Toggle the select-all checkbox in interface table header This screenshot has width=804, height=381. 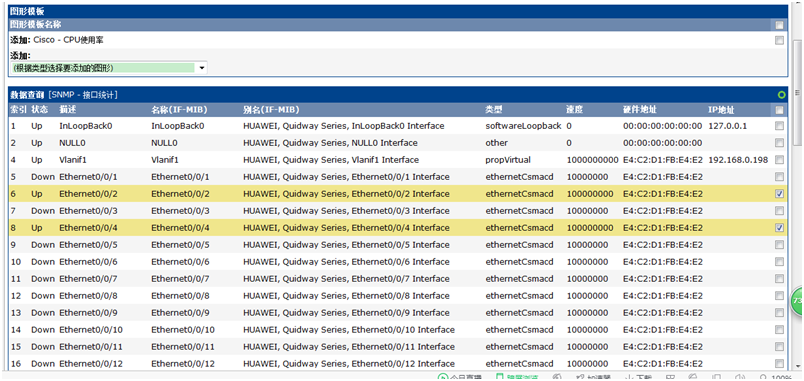pyautogui.click(x=779, y=110)
